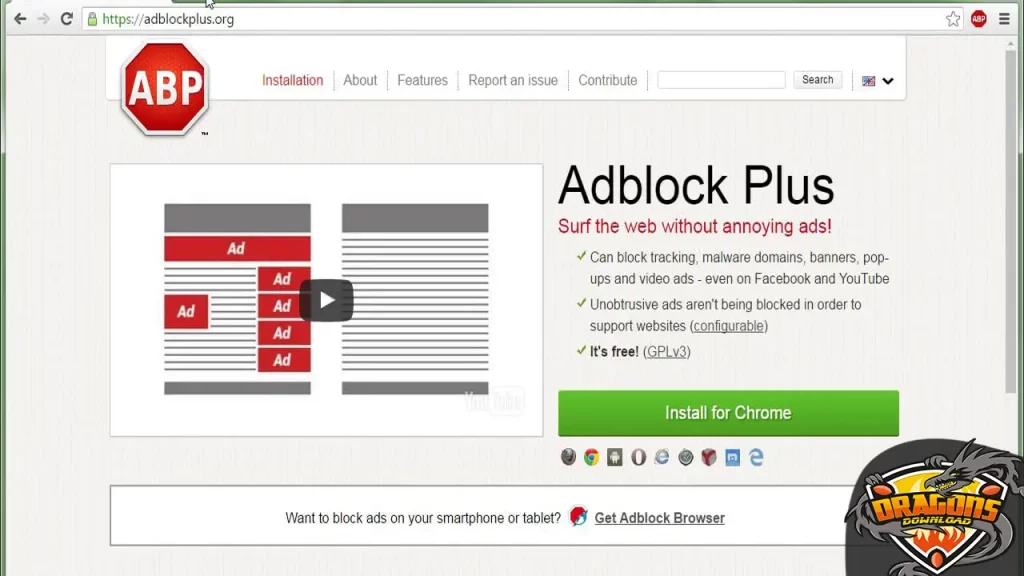This screenshot has height=576, width=1024.
Task: Select the Chrome browser icon below Install button
Action: (592, 457)
